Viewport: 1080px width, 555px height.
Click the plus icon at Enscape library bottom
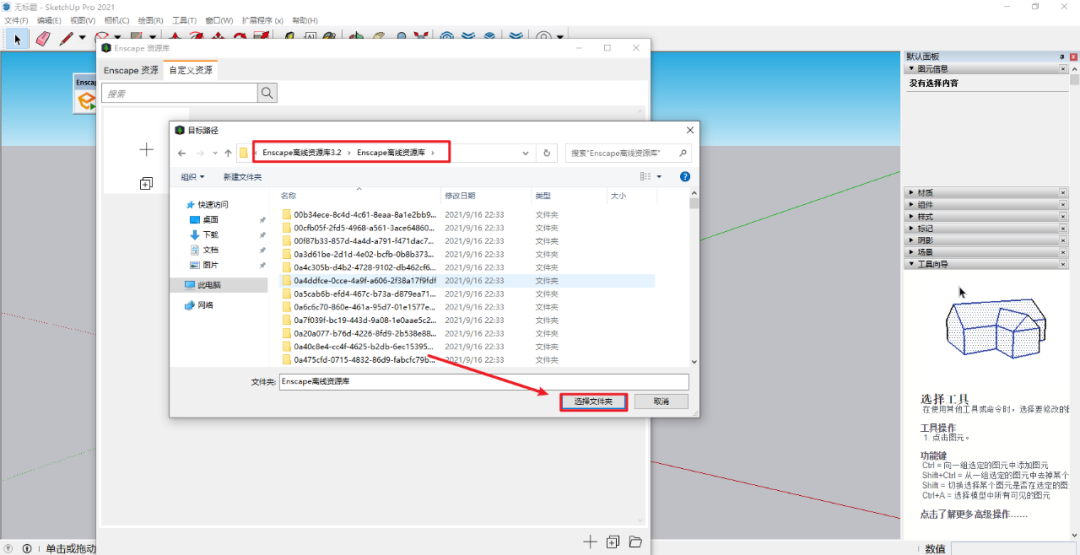(x=589, y=542)
